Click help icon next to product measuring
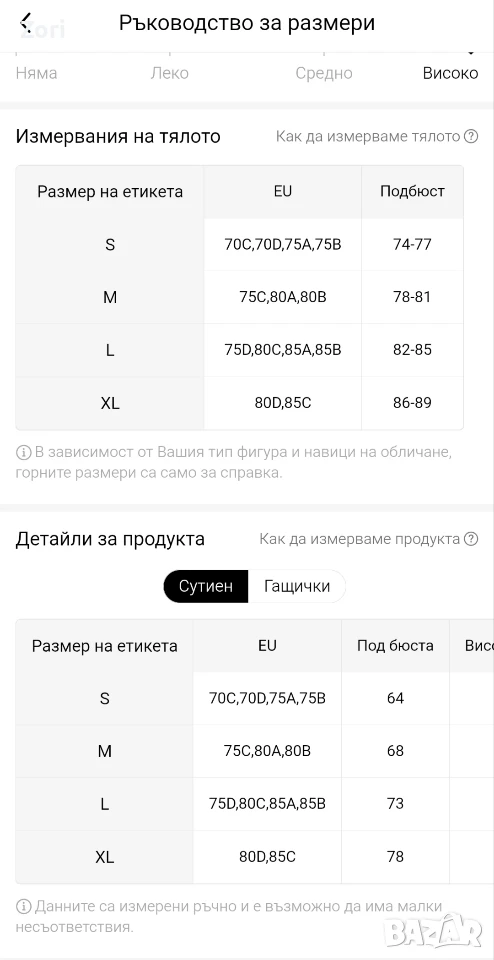494x960 pixels. [471, 539]
